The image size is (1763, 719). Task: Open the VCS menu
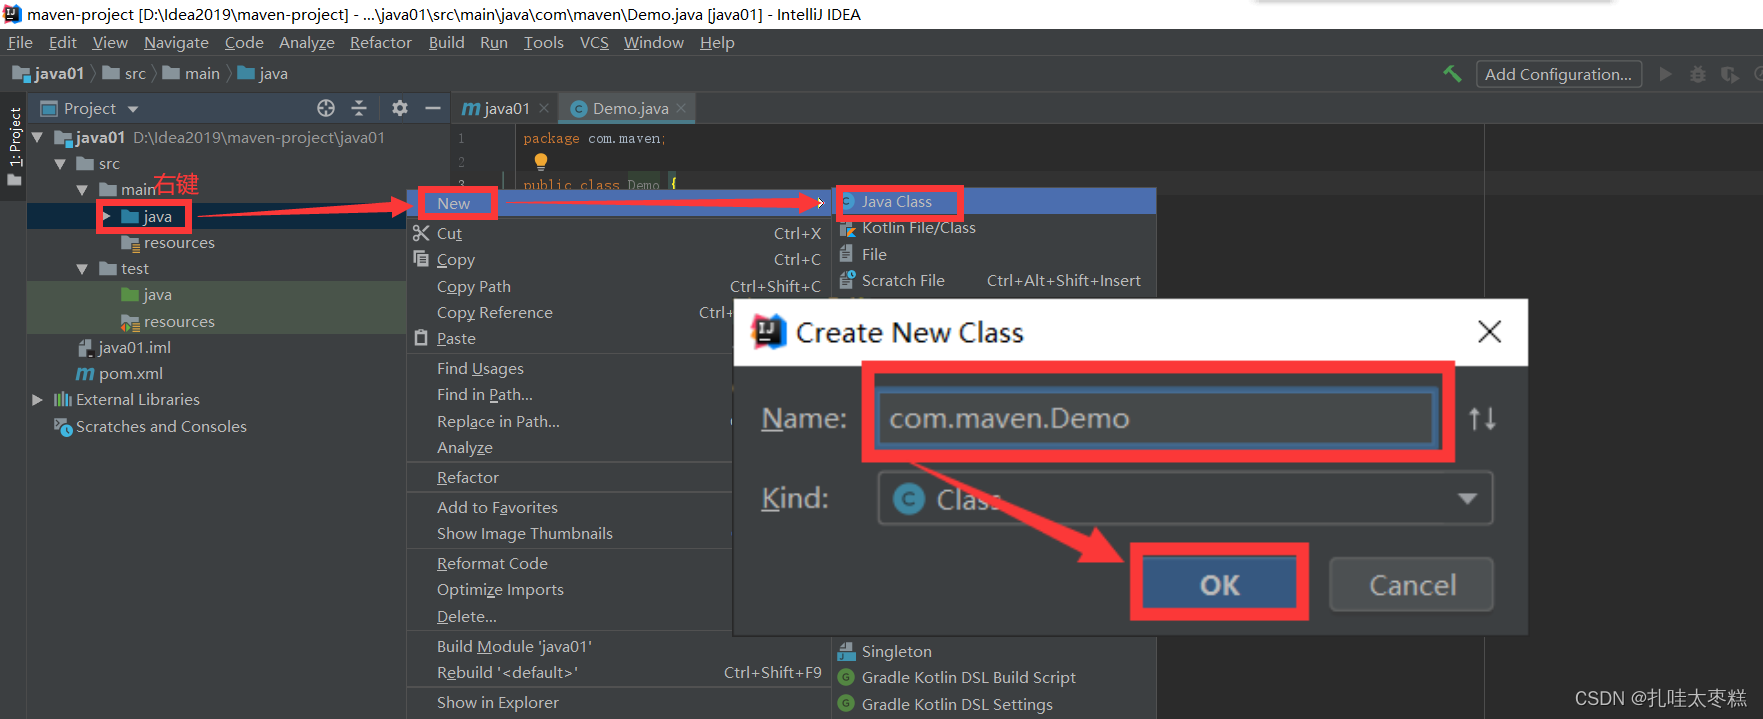(594, 42)
